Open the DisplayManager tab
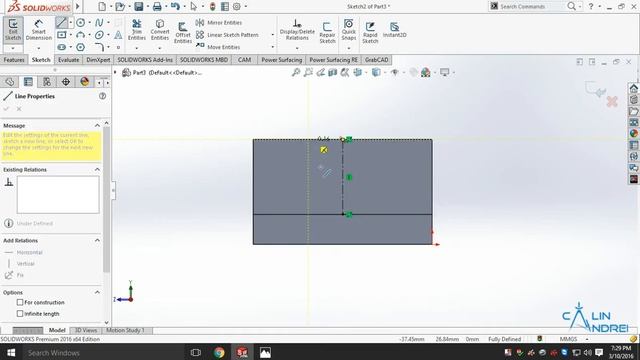The width and height of the screenshot is (640, 360). [x=84, y=82]
